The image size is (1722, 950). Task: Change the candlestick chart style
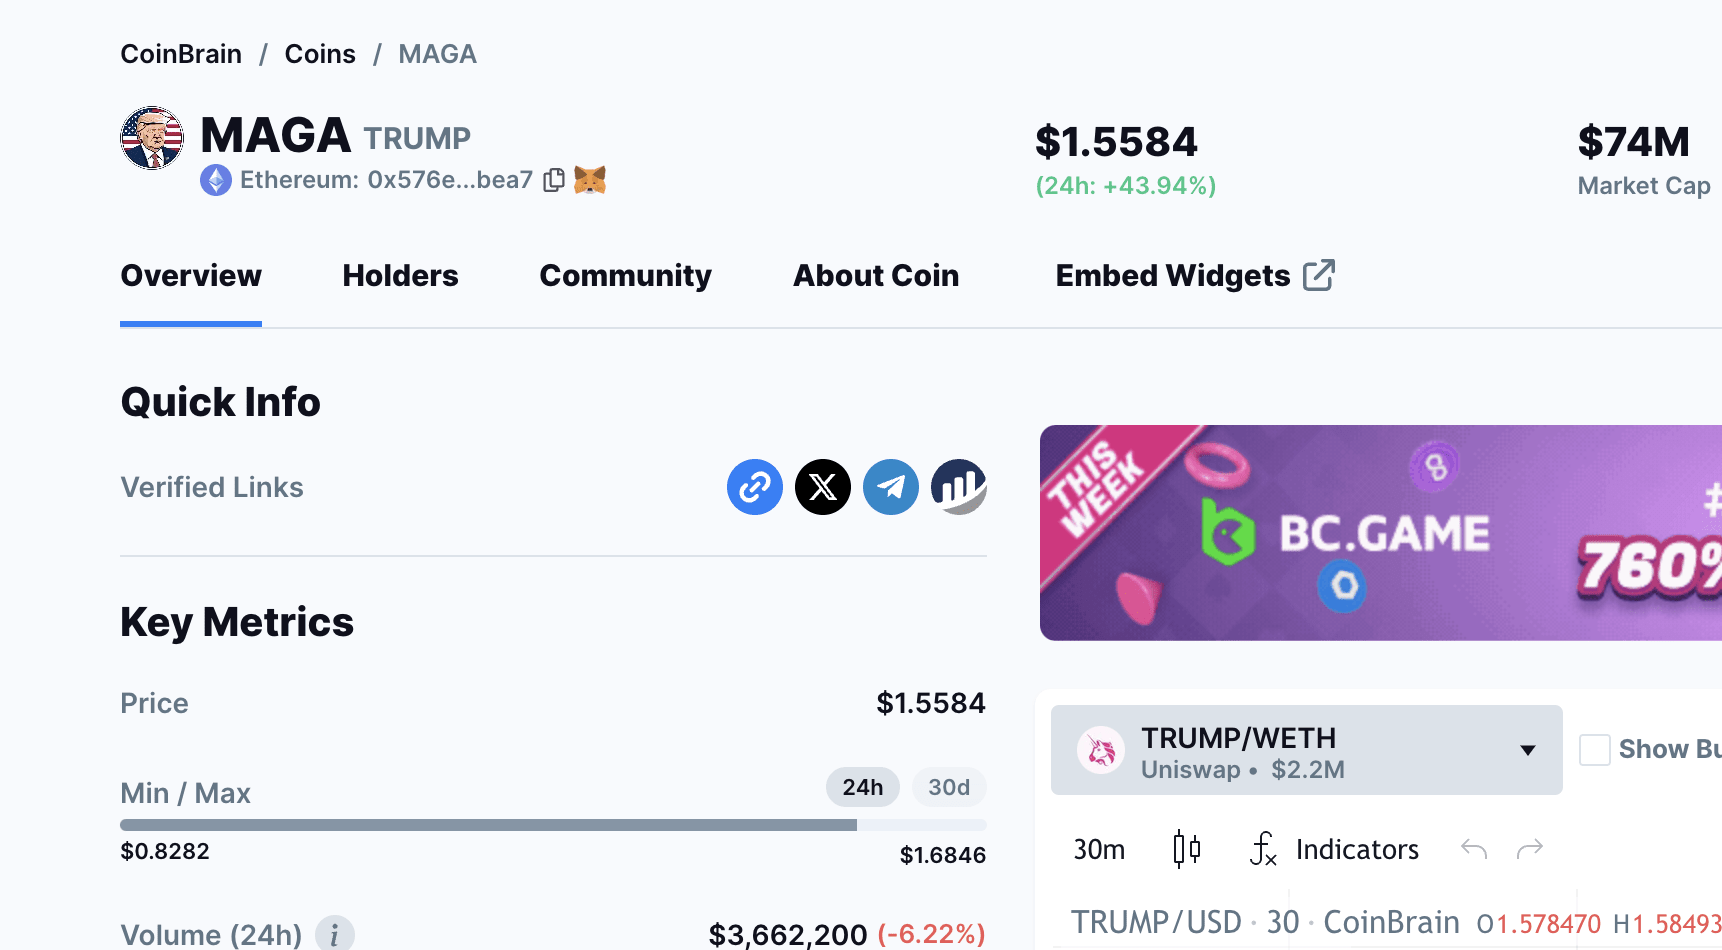1187,848
